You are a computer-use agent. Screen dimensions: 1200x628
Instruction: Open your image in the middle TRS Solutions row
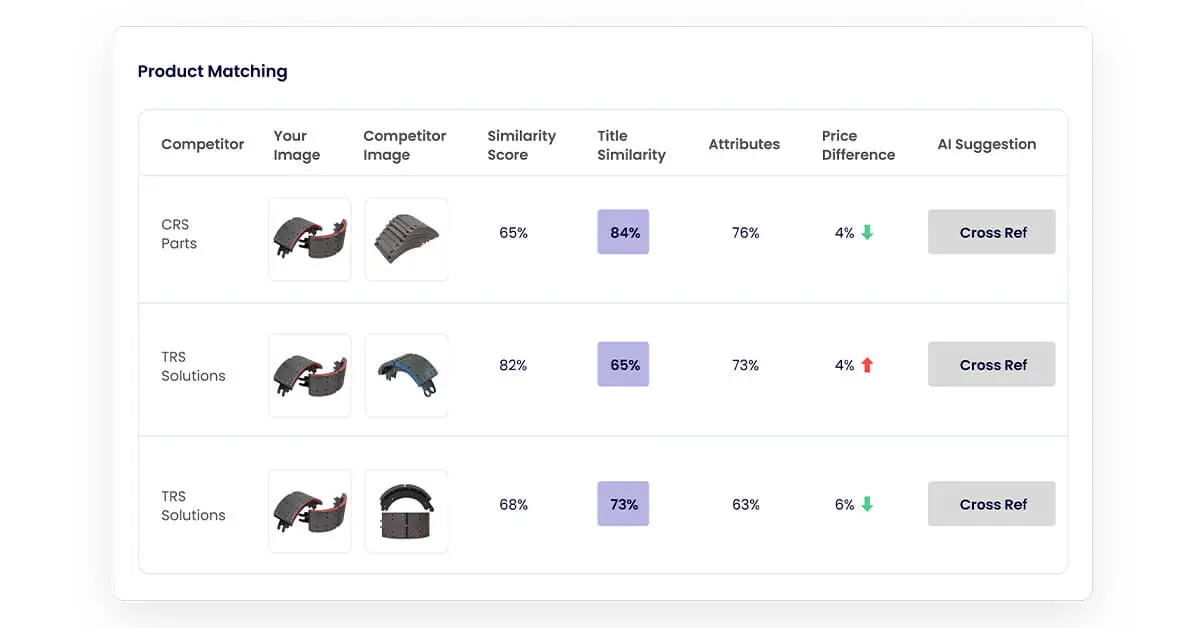click(310, 375)
